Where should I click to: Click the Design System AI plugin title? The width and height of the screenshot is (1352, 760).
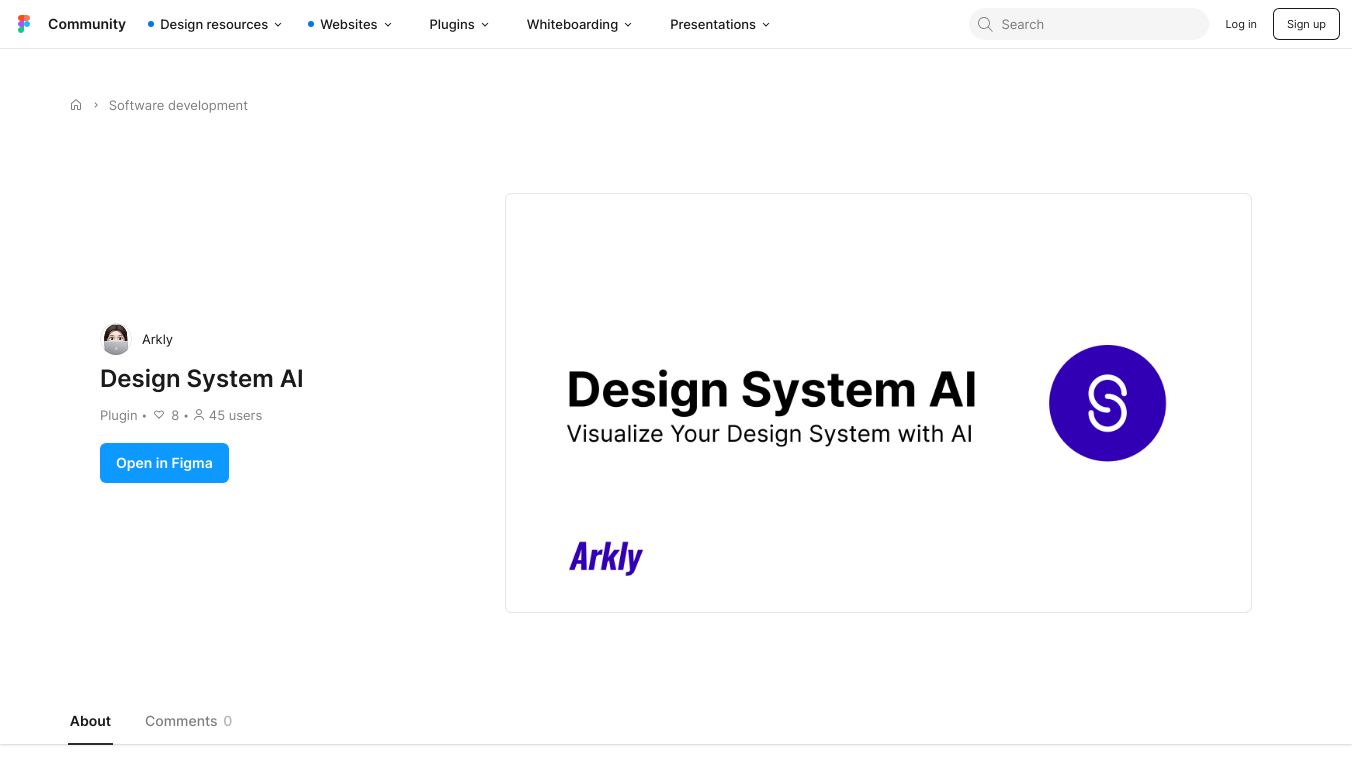click(x=201, y=379)
